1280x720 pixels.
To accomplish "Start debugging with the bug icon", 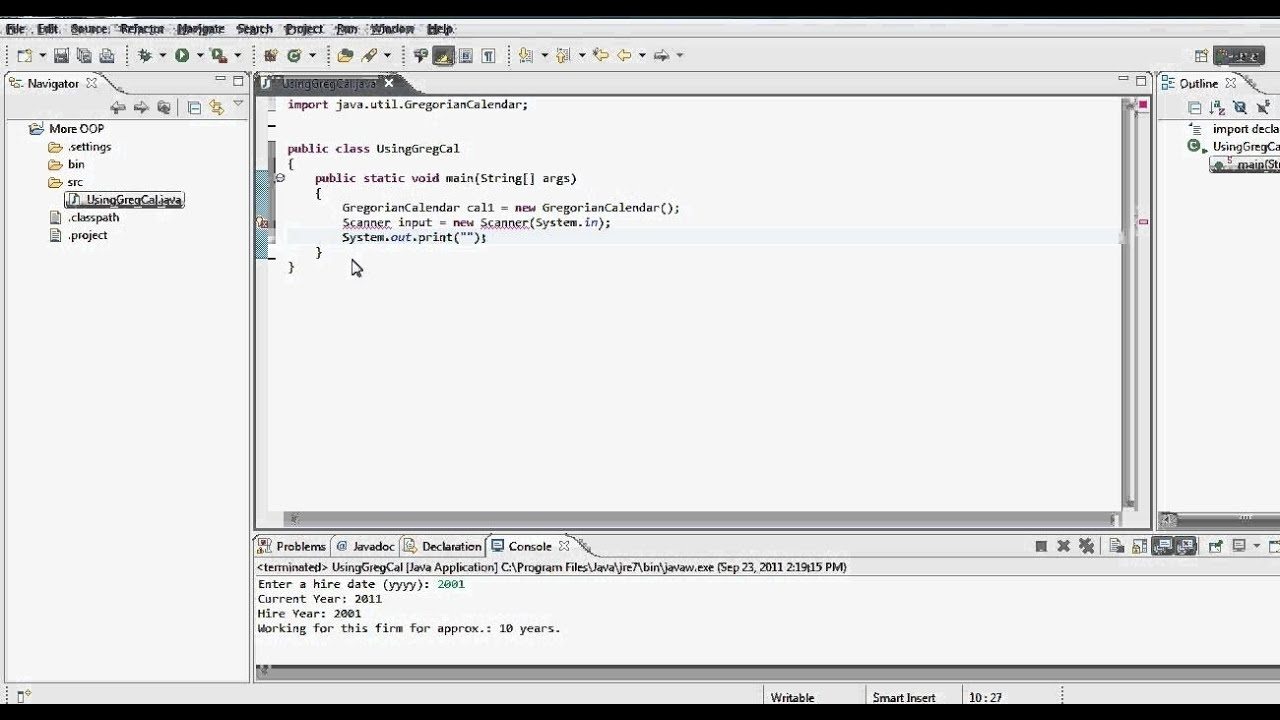I will tap(145, 56).
